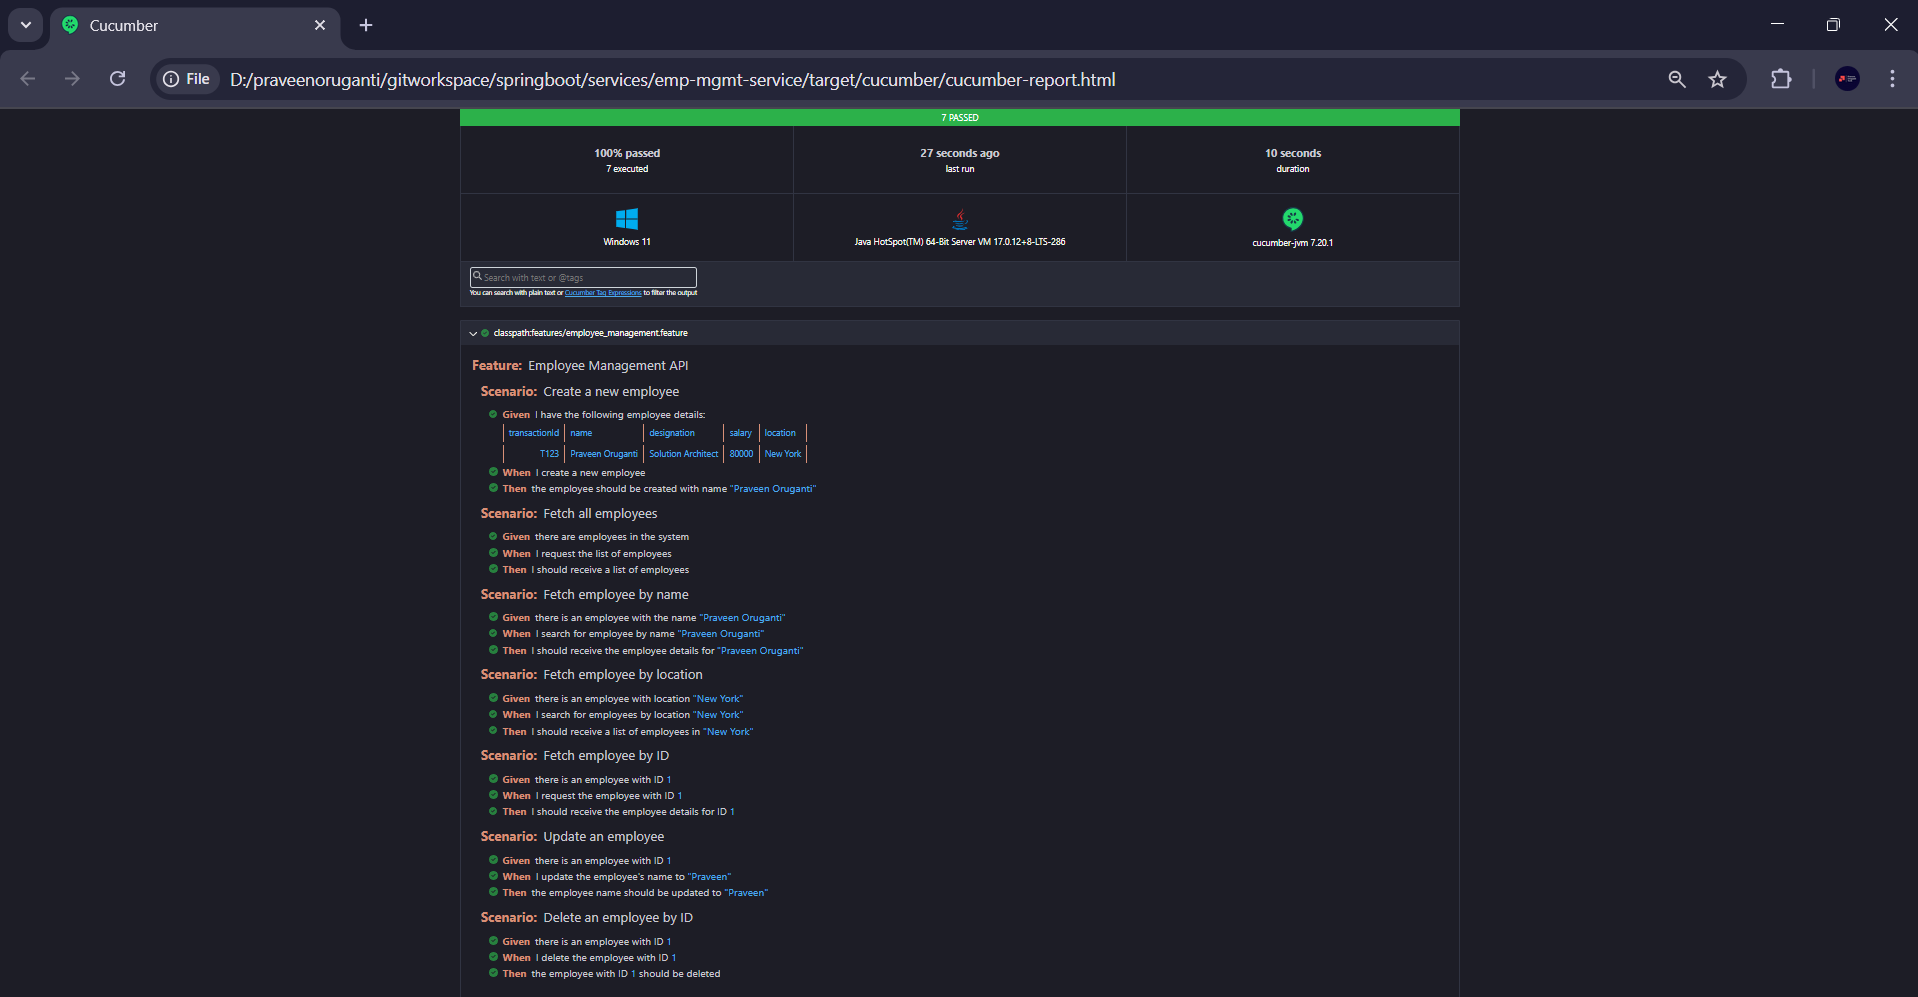Click the 'salary' table header cell
This screenshot has height=997, width=1918.
pos(740,433)
